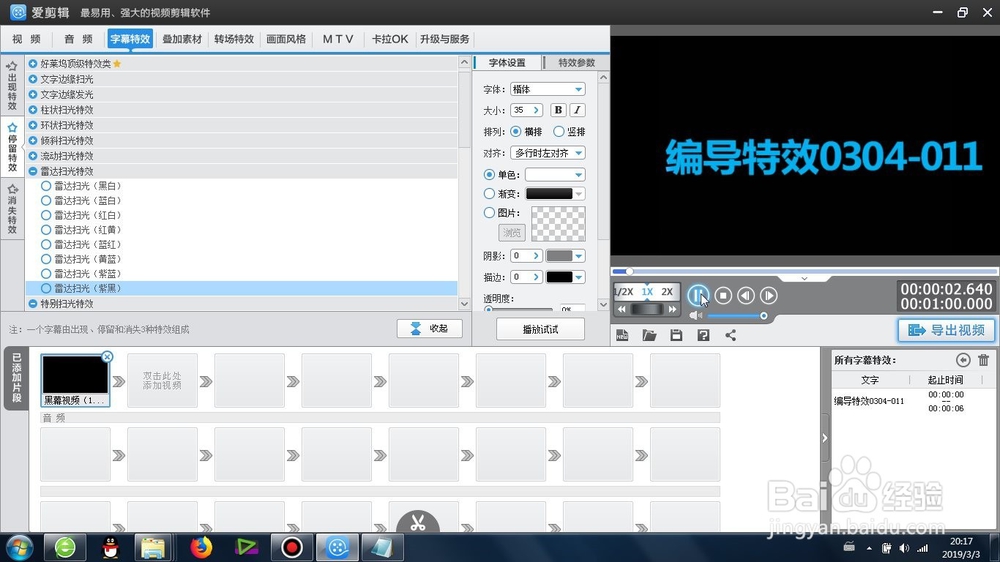This screenshot has height=562, width=1000.
Task: Collapse the 雷达扫光特效 category
Action: (33, 171)
